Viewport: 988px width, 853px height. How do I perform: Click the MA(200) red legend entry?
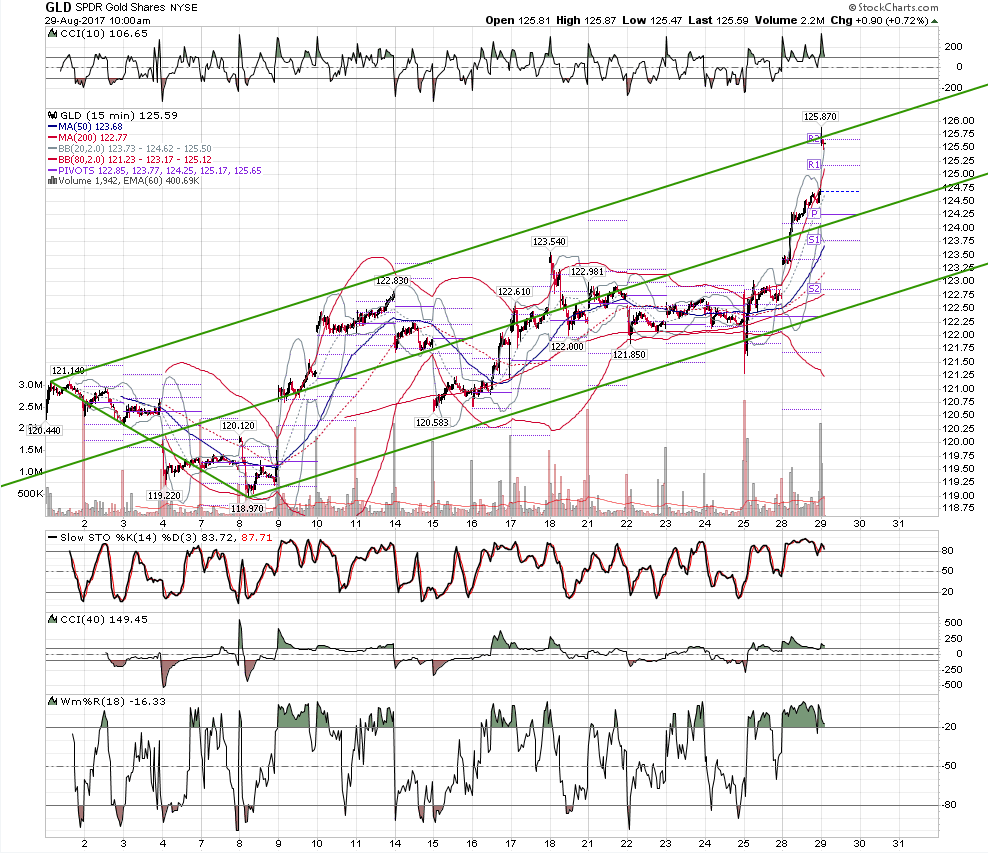(88, 137)
